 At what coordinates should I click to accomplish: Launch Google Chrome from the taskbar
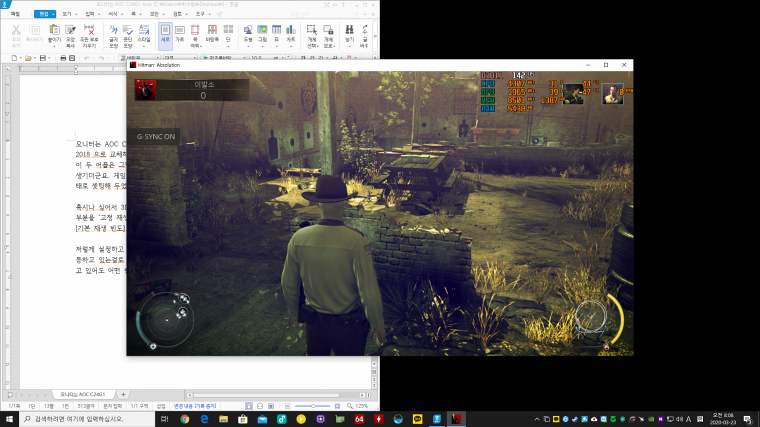tap(185, 419)
